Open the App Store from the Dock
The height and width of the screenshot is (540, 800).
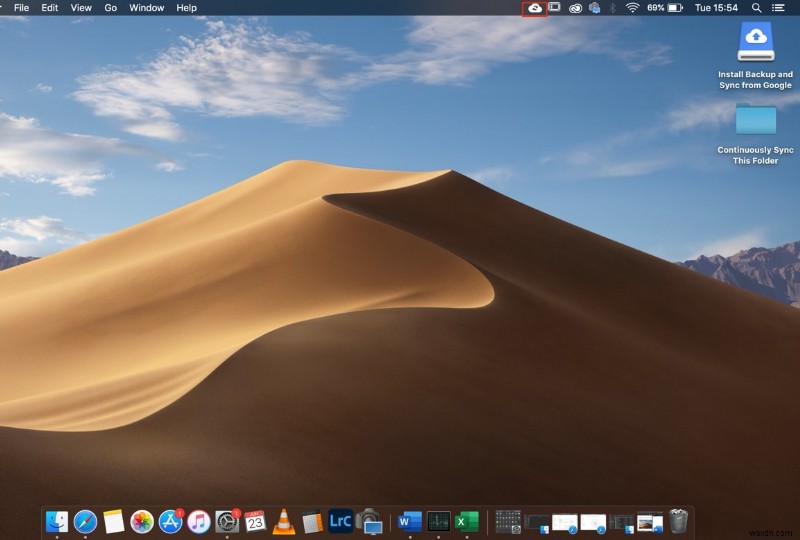point(171,522)
